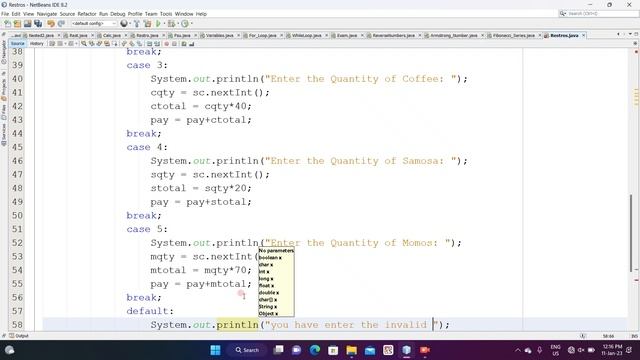
Task: Click the Redo toolbar icon
Action: point(61,24)
